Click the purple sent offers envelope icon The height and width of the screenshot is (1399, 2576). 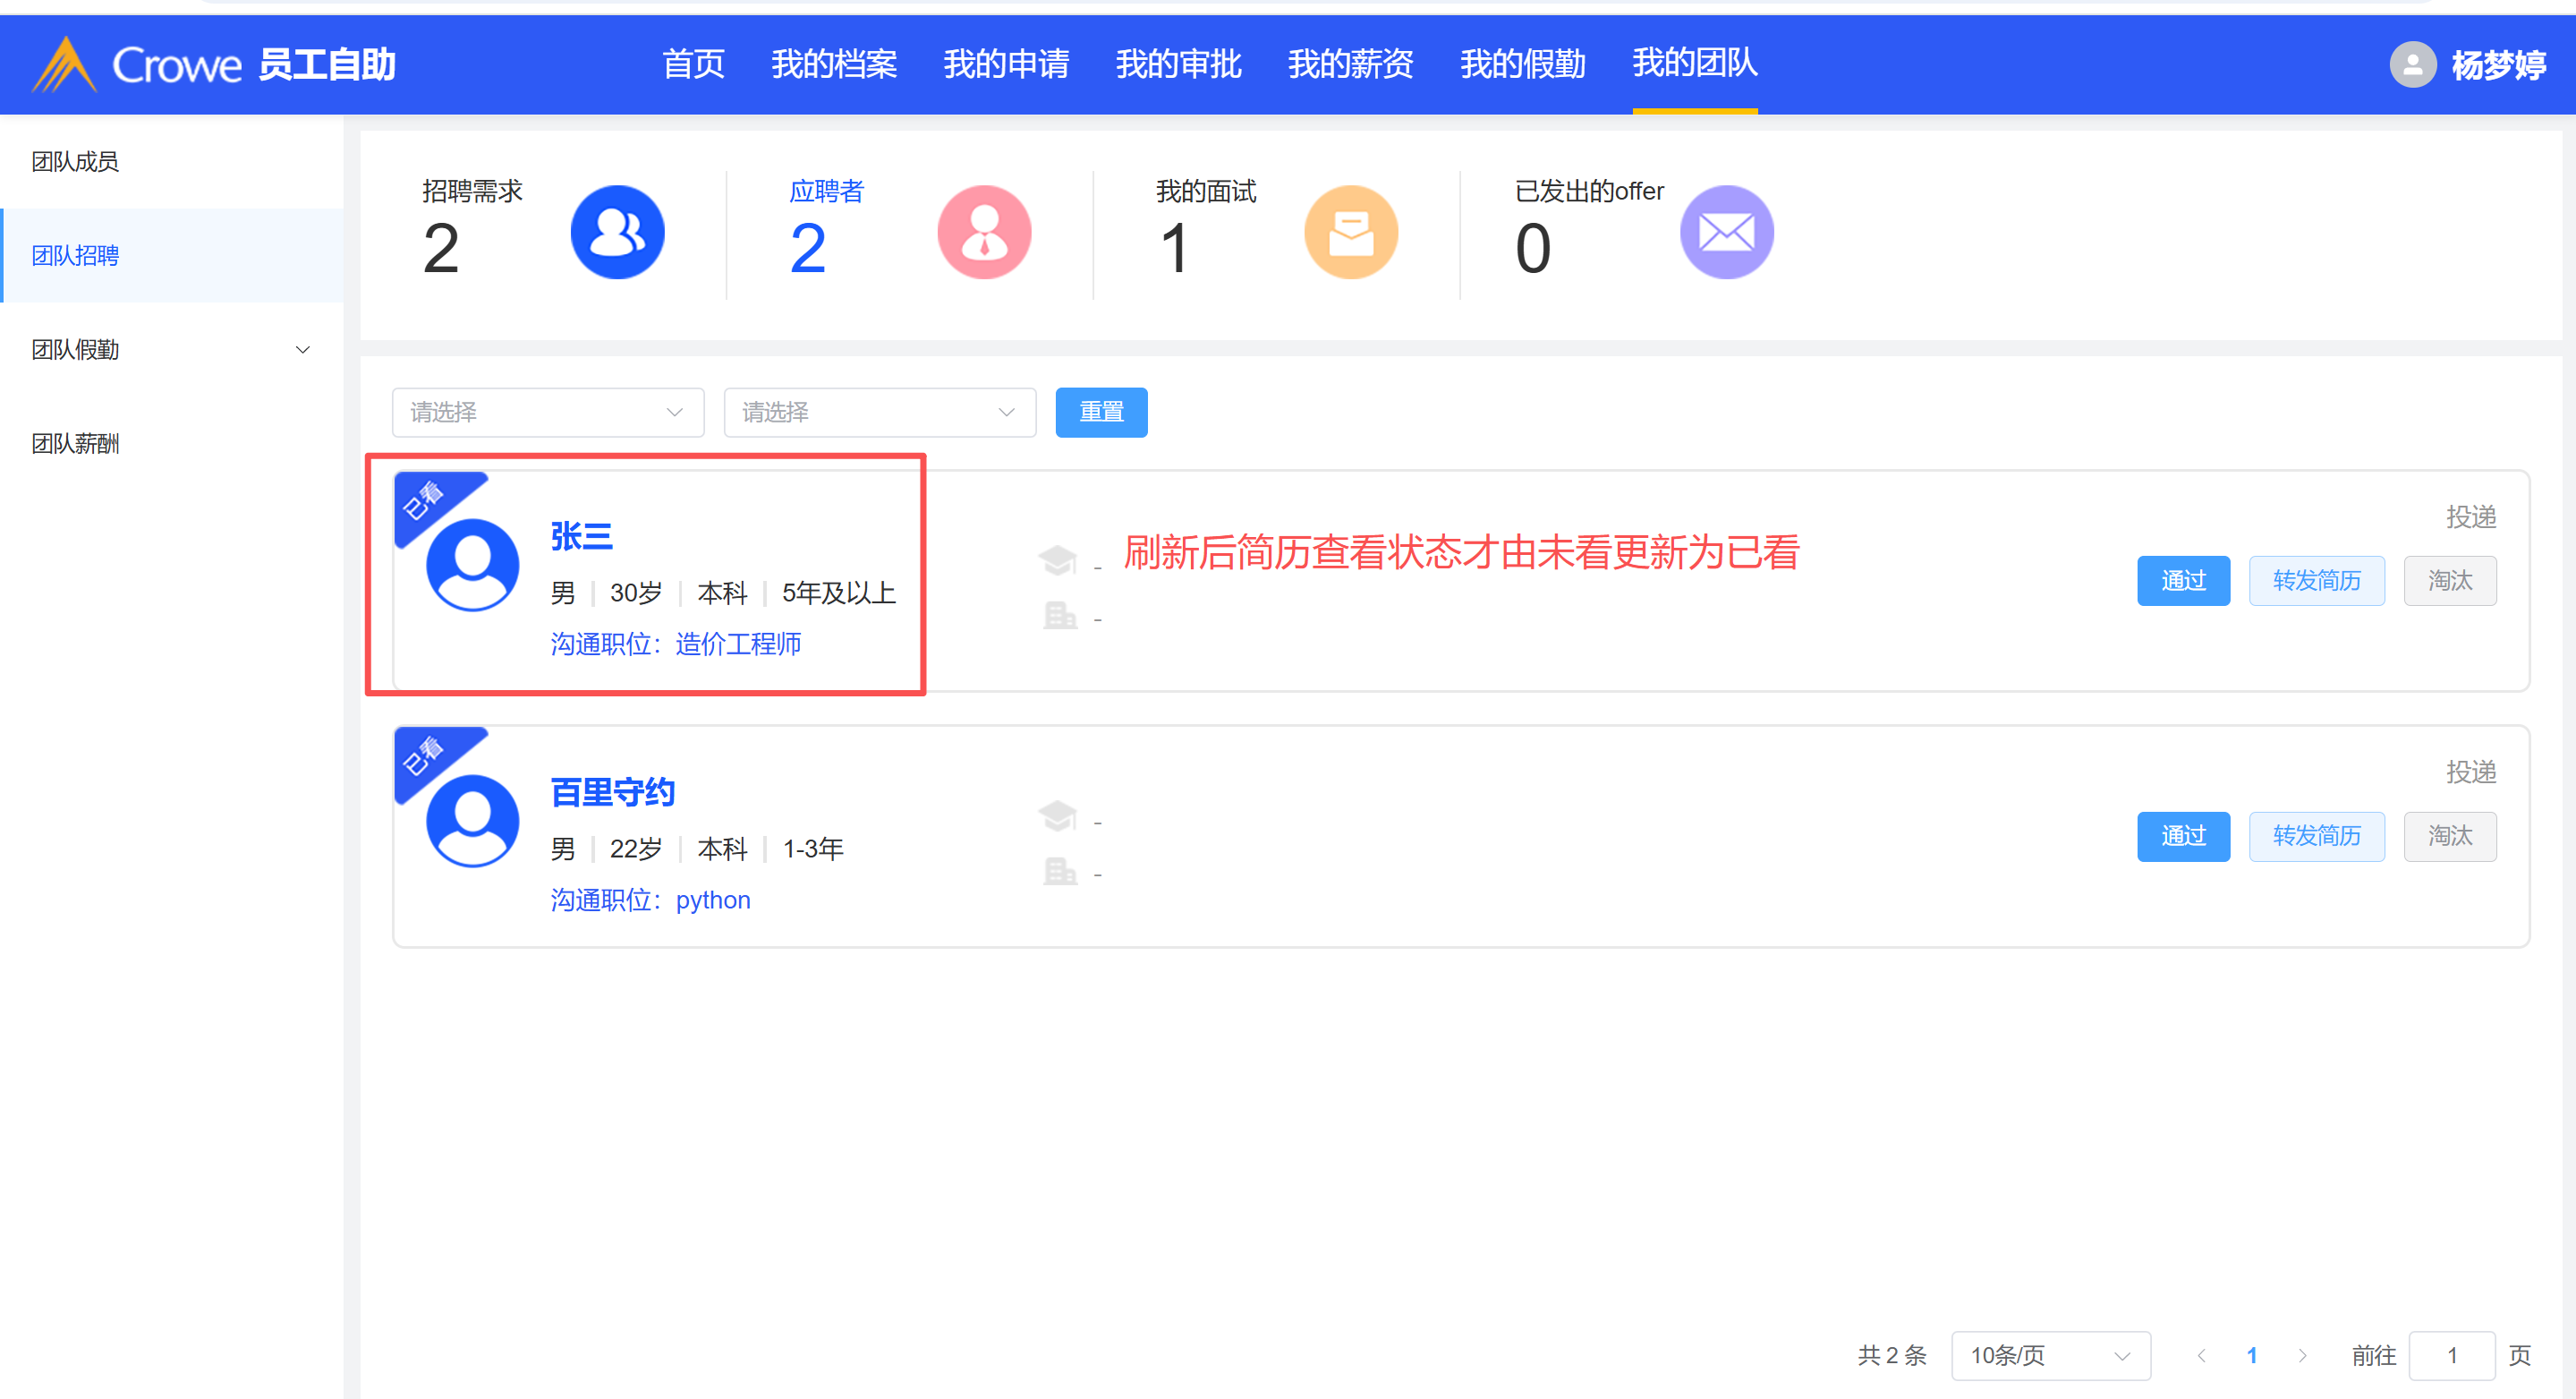coord(1726,232)
